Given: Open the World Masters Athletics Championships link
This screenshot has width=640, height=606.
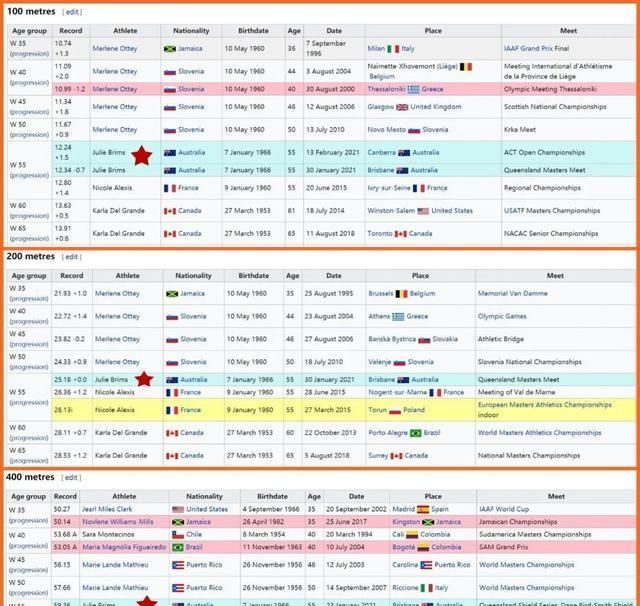Looking at the screenshot, I should pos(540,433).
